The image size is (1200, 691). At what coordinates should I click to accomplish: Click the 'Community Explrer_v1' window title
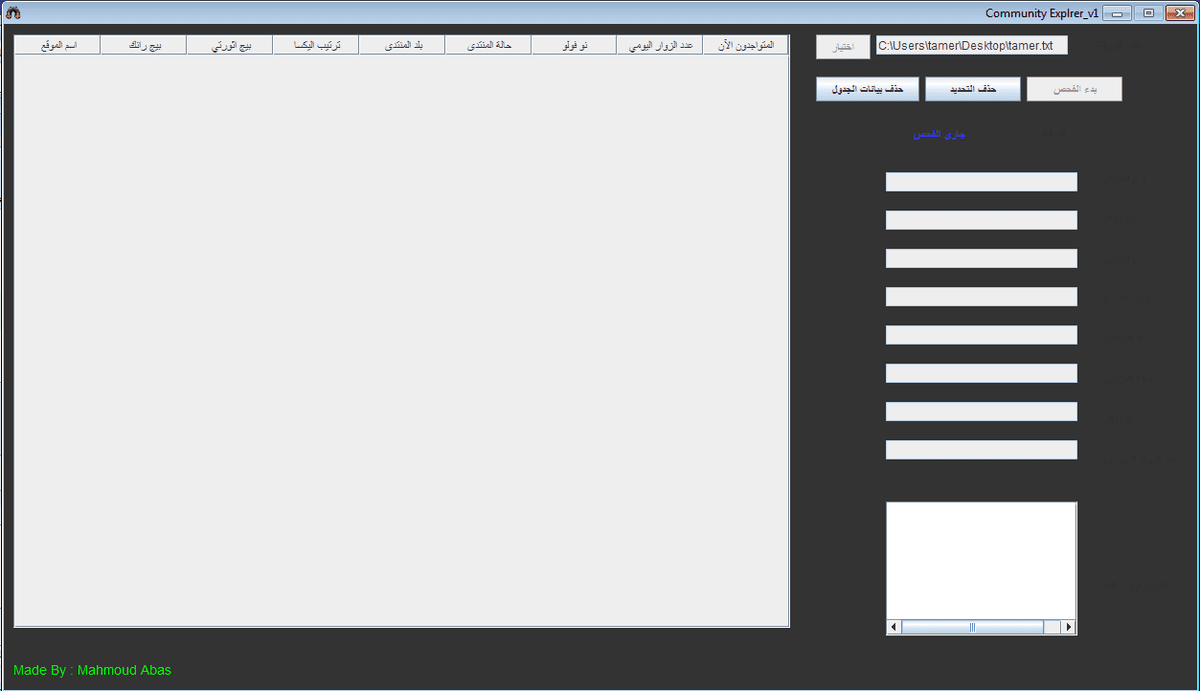[x=1042, y=13]
